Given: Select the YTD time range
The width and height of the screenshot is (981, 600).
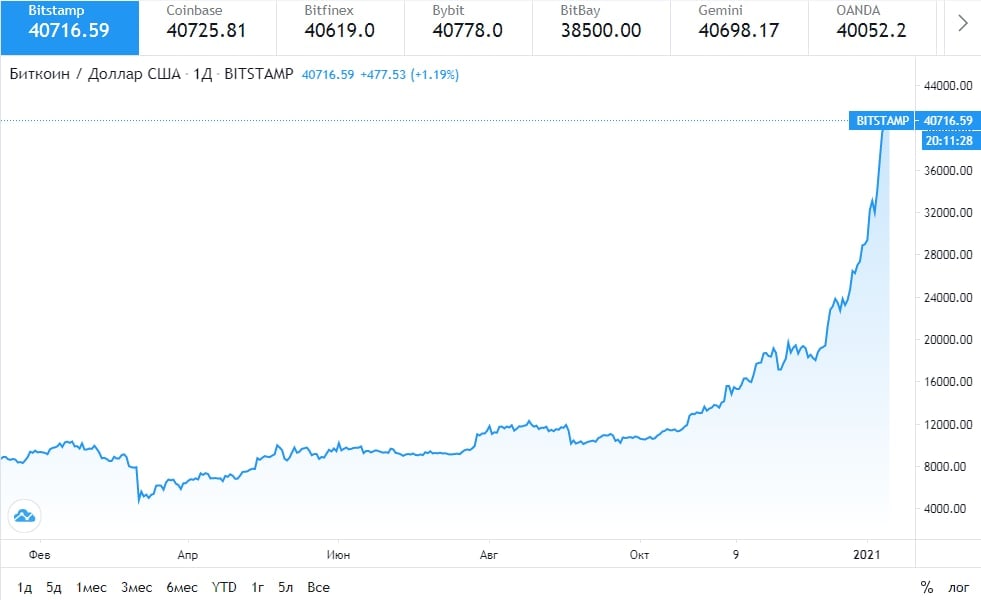Looking at the screenshot, I should coord(224,587).
